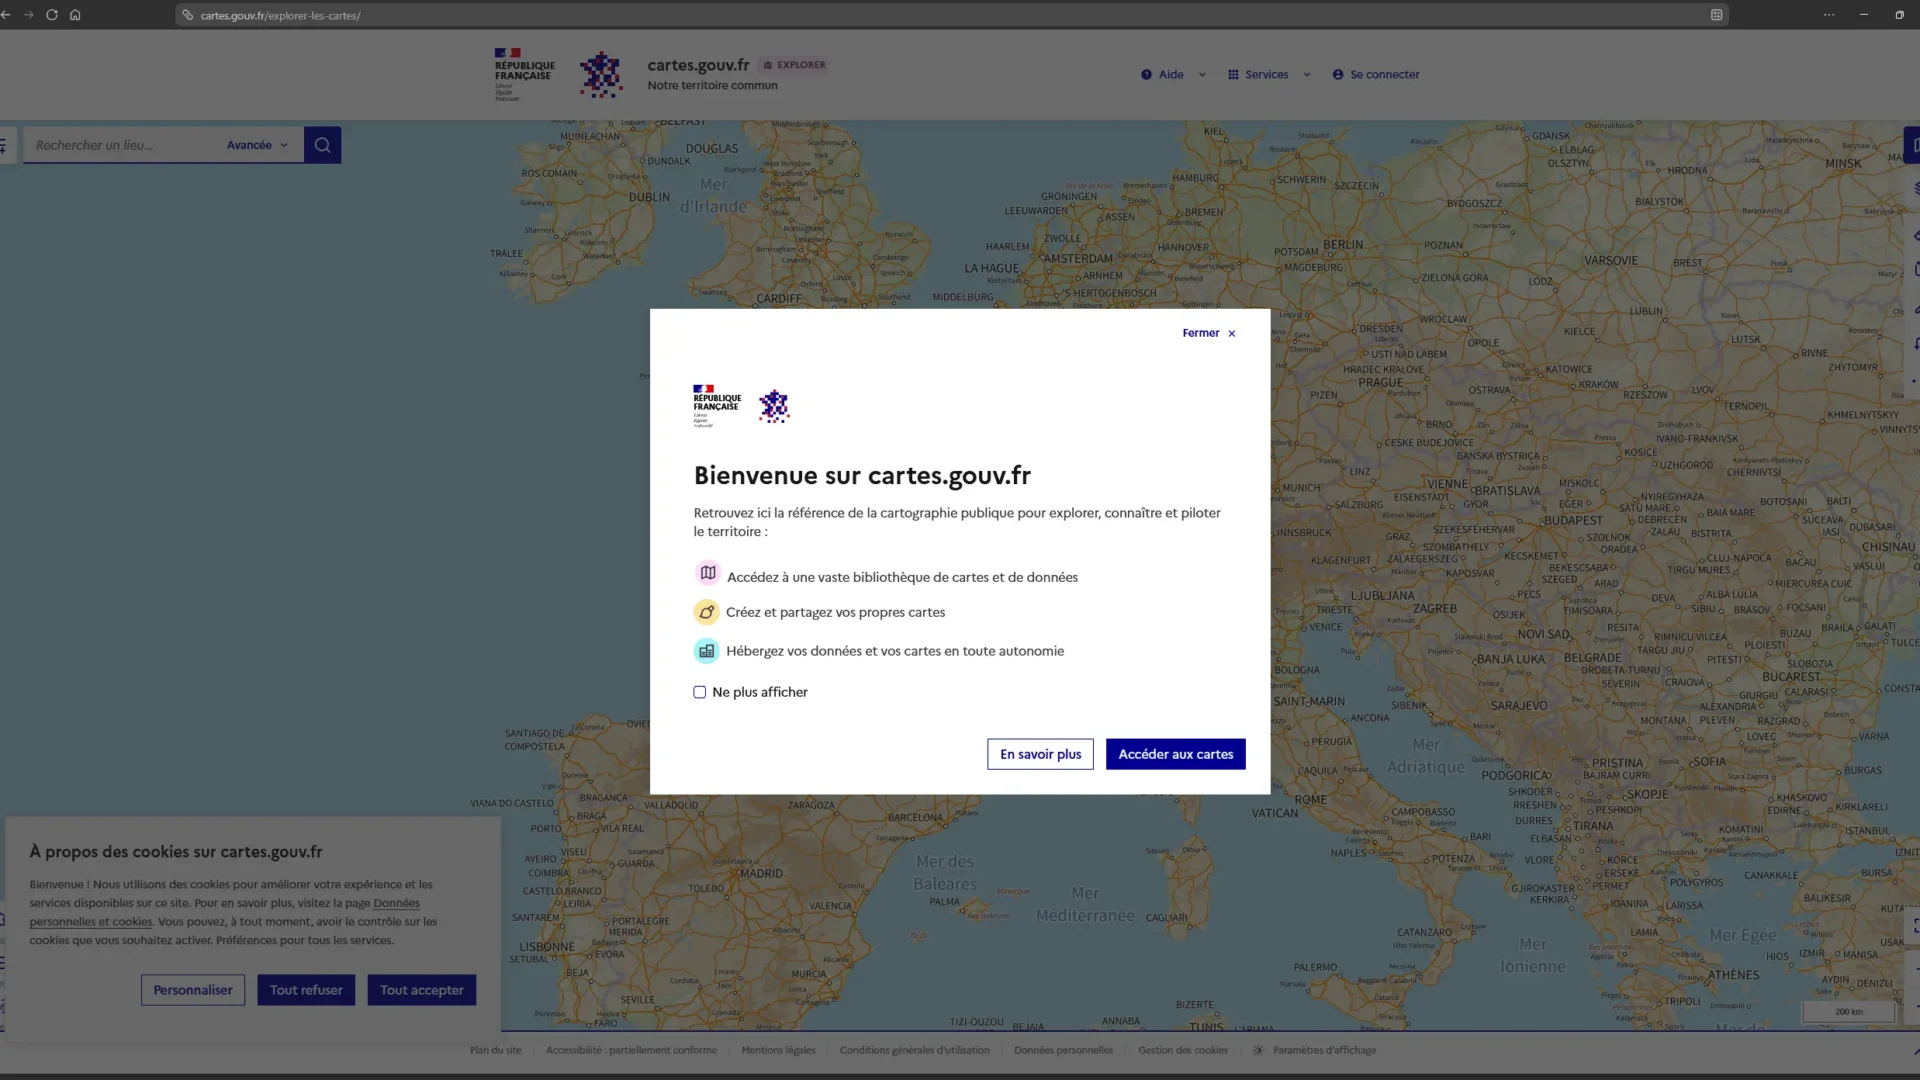This screenshot has height=1080, width=1920.
Task: Click the Notre territoire commun tagline
Action: pyautogui.click(x=712, y=85)
